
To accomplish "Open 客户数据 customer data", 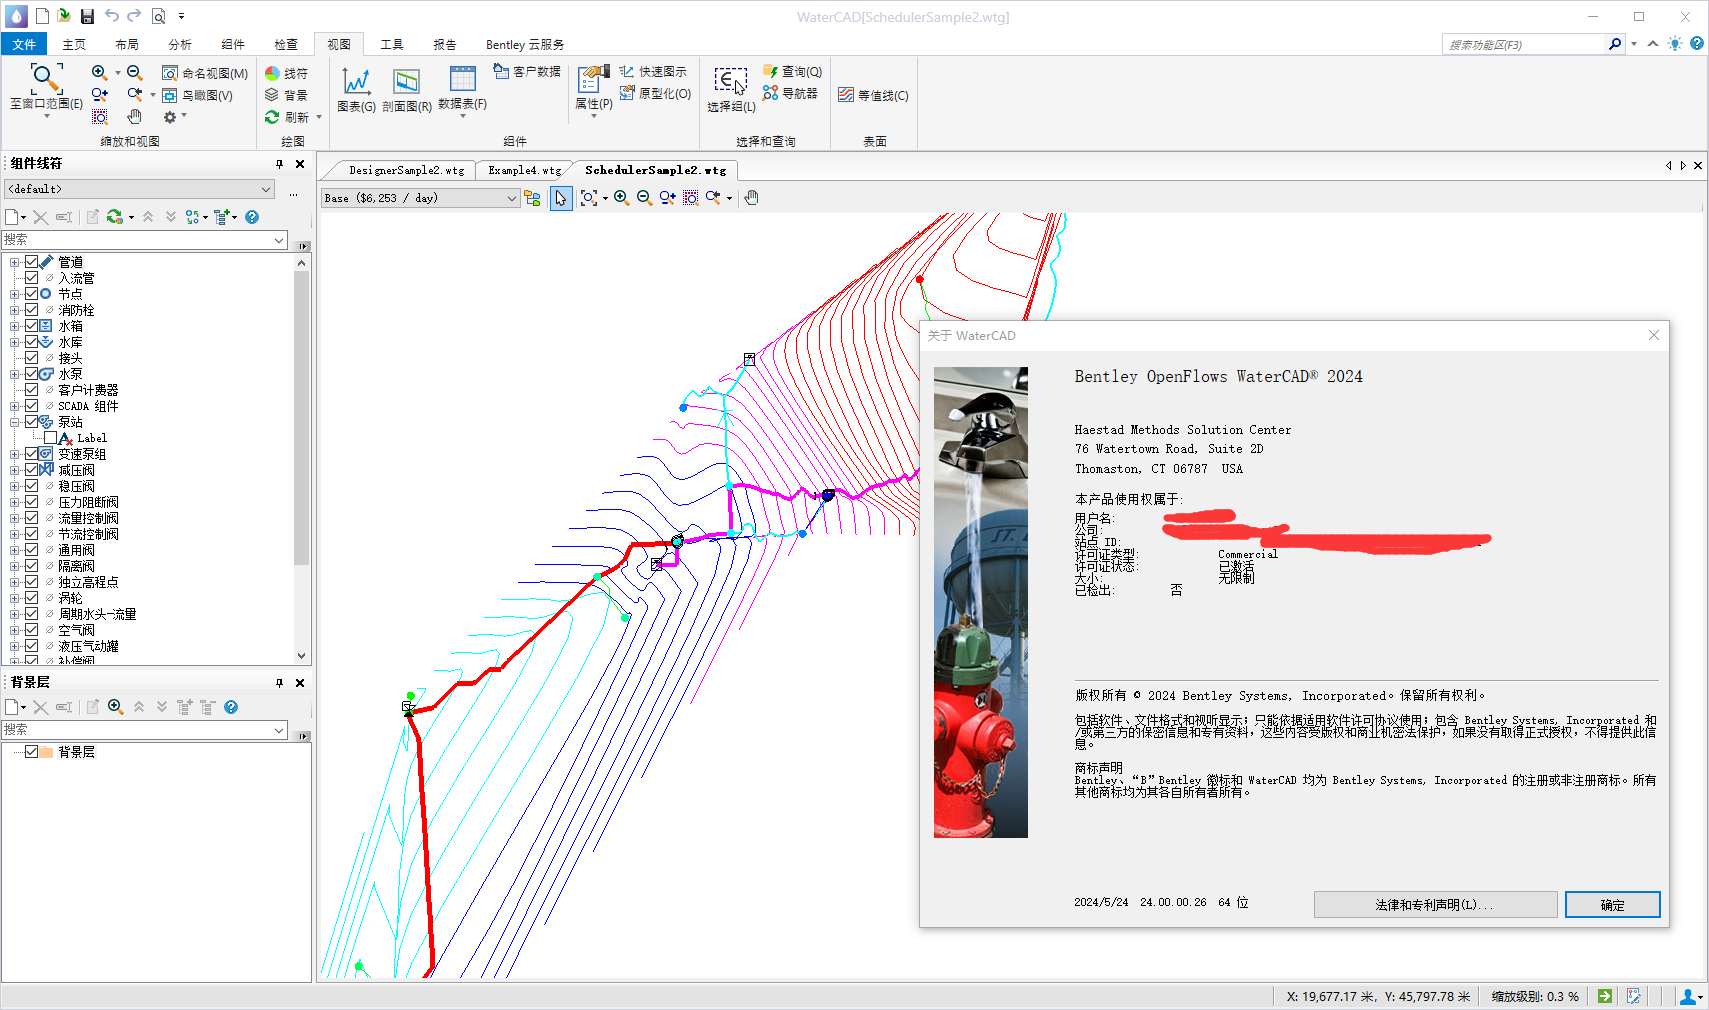I will [527, 71].
